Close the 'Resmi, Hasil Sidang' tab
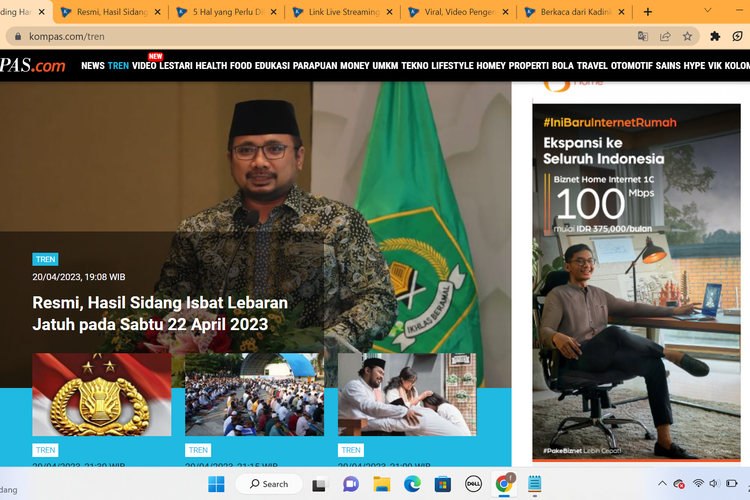 157,12
